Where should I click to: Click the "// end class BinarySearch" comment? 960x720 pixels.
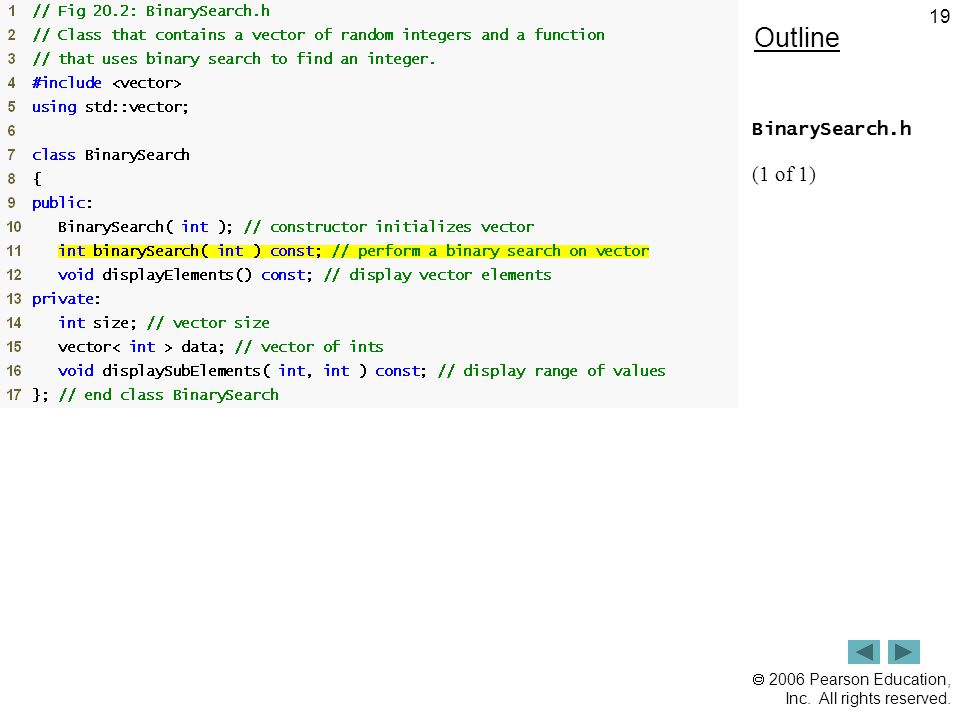168,395
